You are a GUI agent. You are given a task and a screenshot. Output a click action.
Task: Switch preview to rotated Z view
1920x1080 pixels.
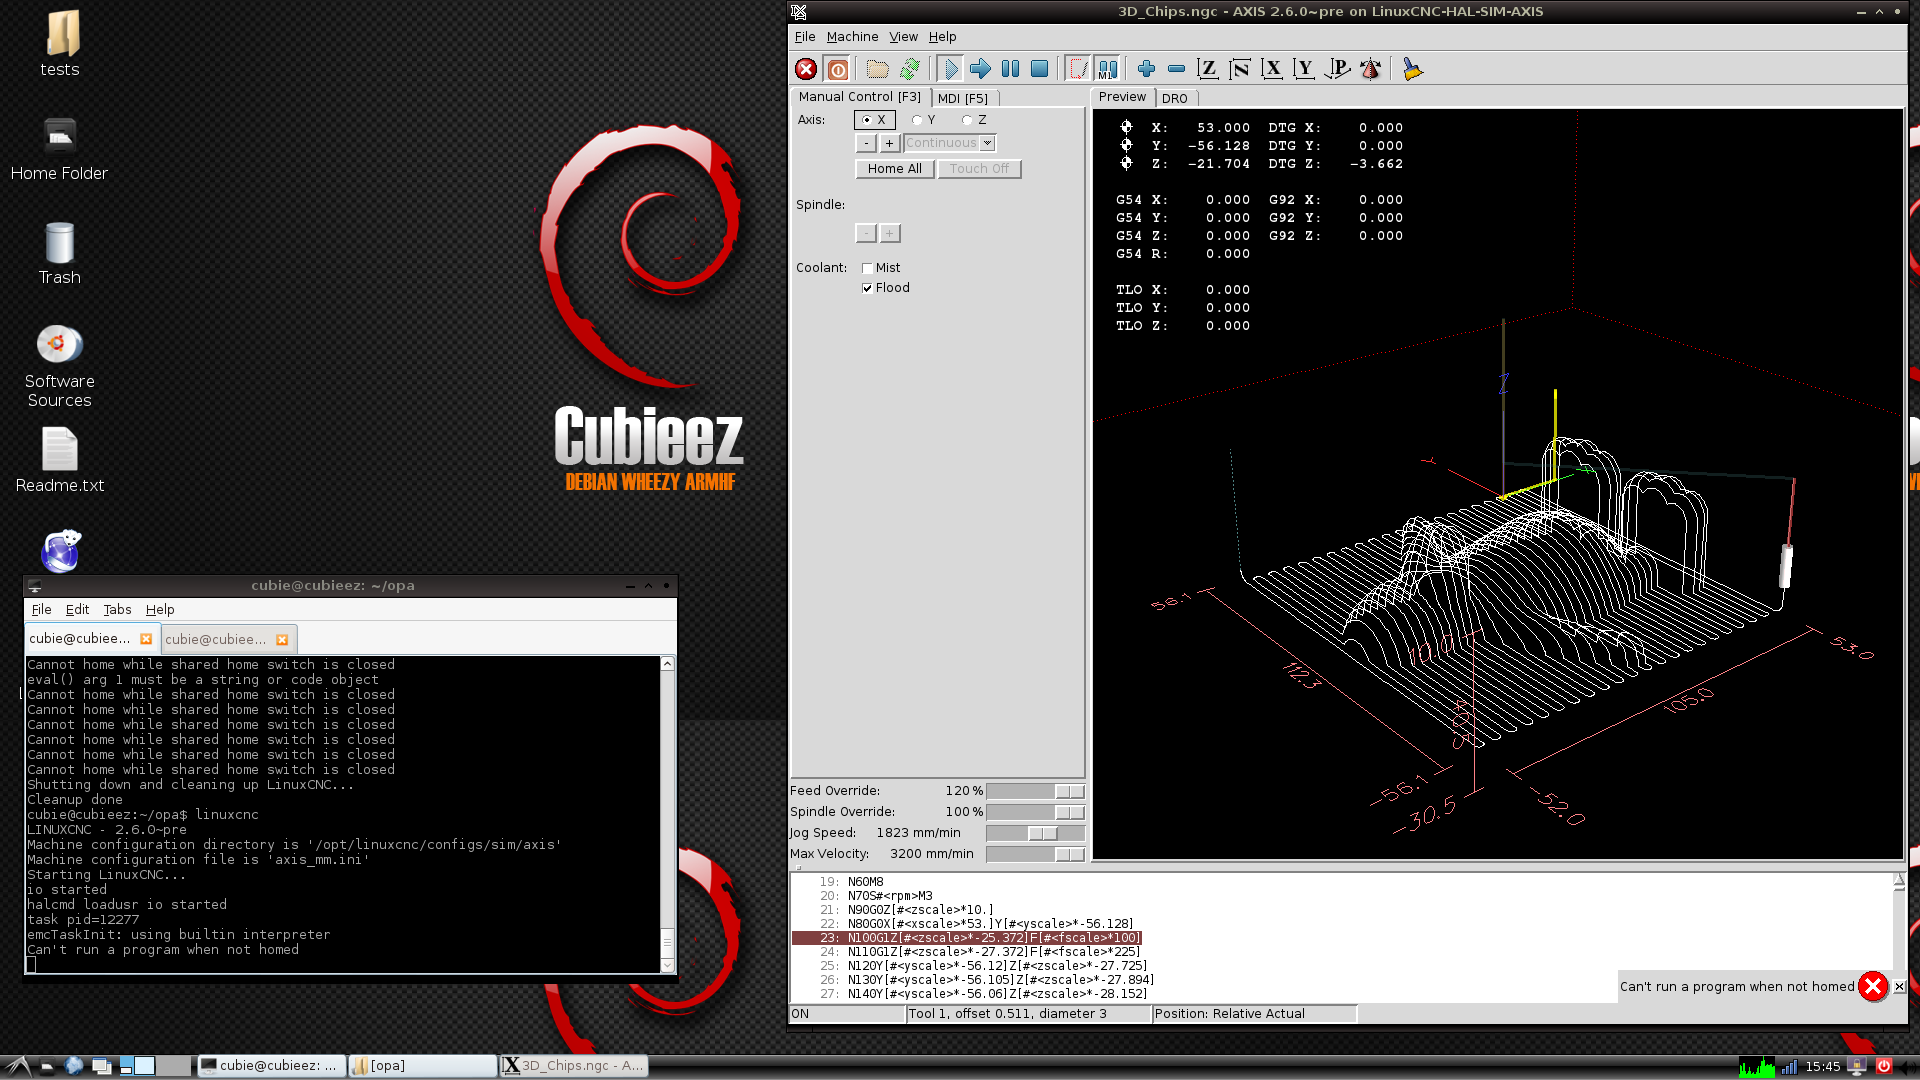(1240, 69)
